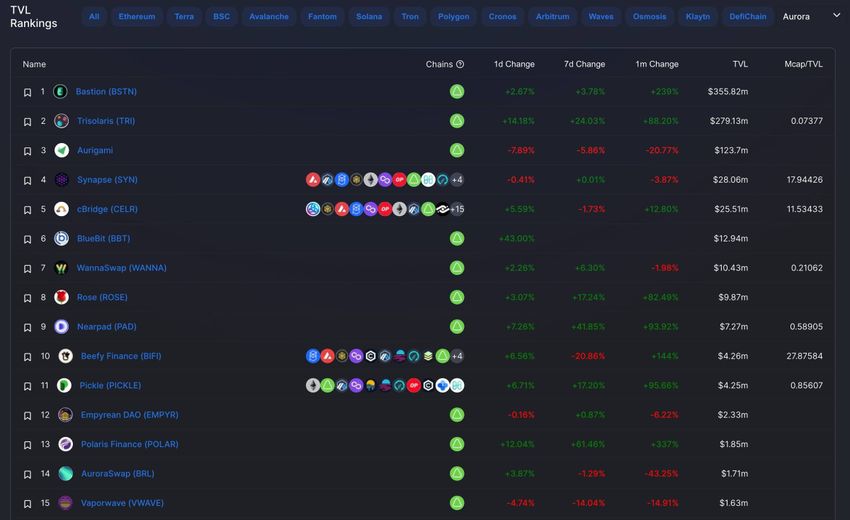Viewport: 850px width, 520px height.
Task: Bookmark the Bastion (BSTN) row
Action: (27, 92)
